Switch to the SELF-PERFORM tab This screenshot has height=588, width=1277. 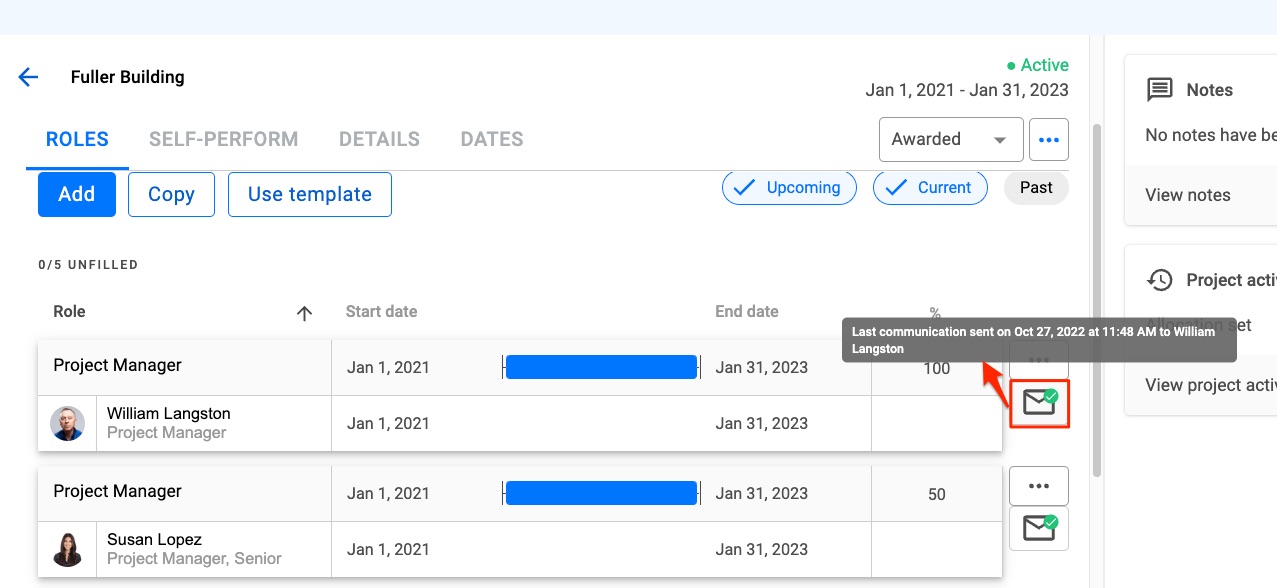point(224,140)
